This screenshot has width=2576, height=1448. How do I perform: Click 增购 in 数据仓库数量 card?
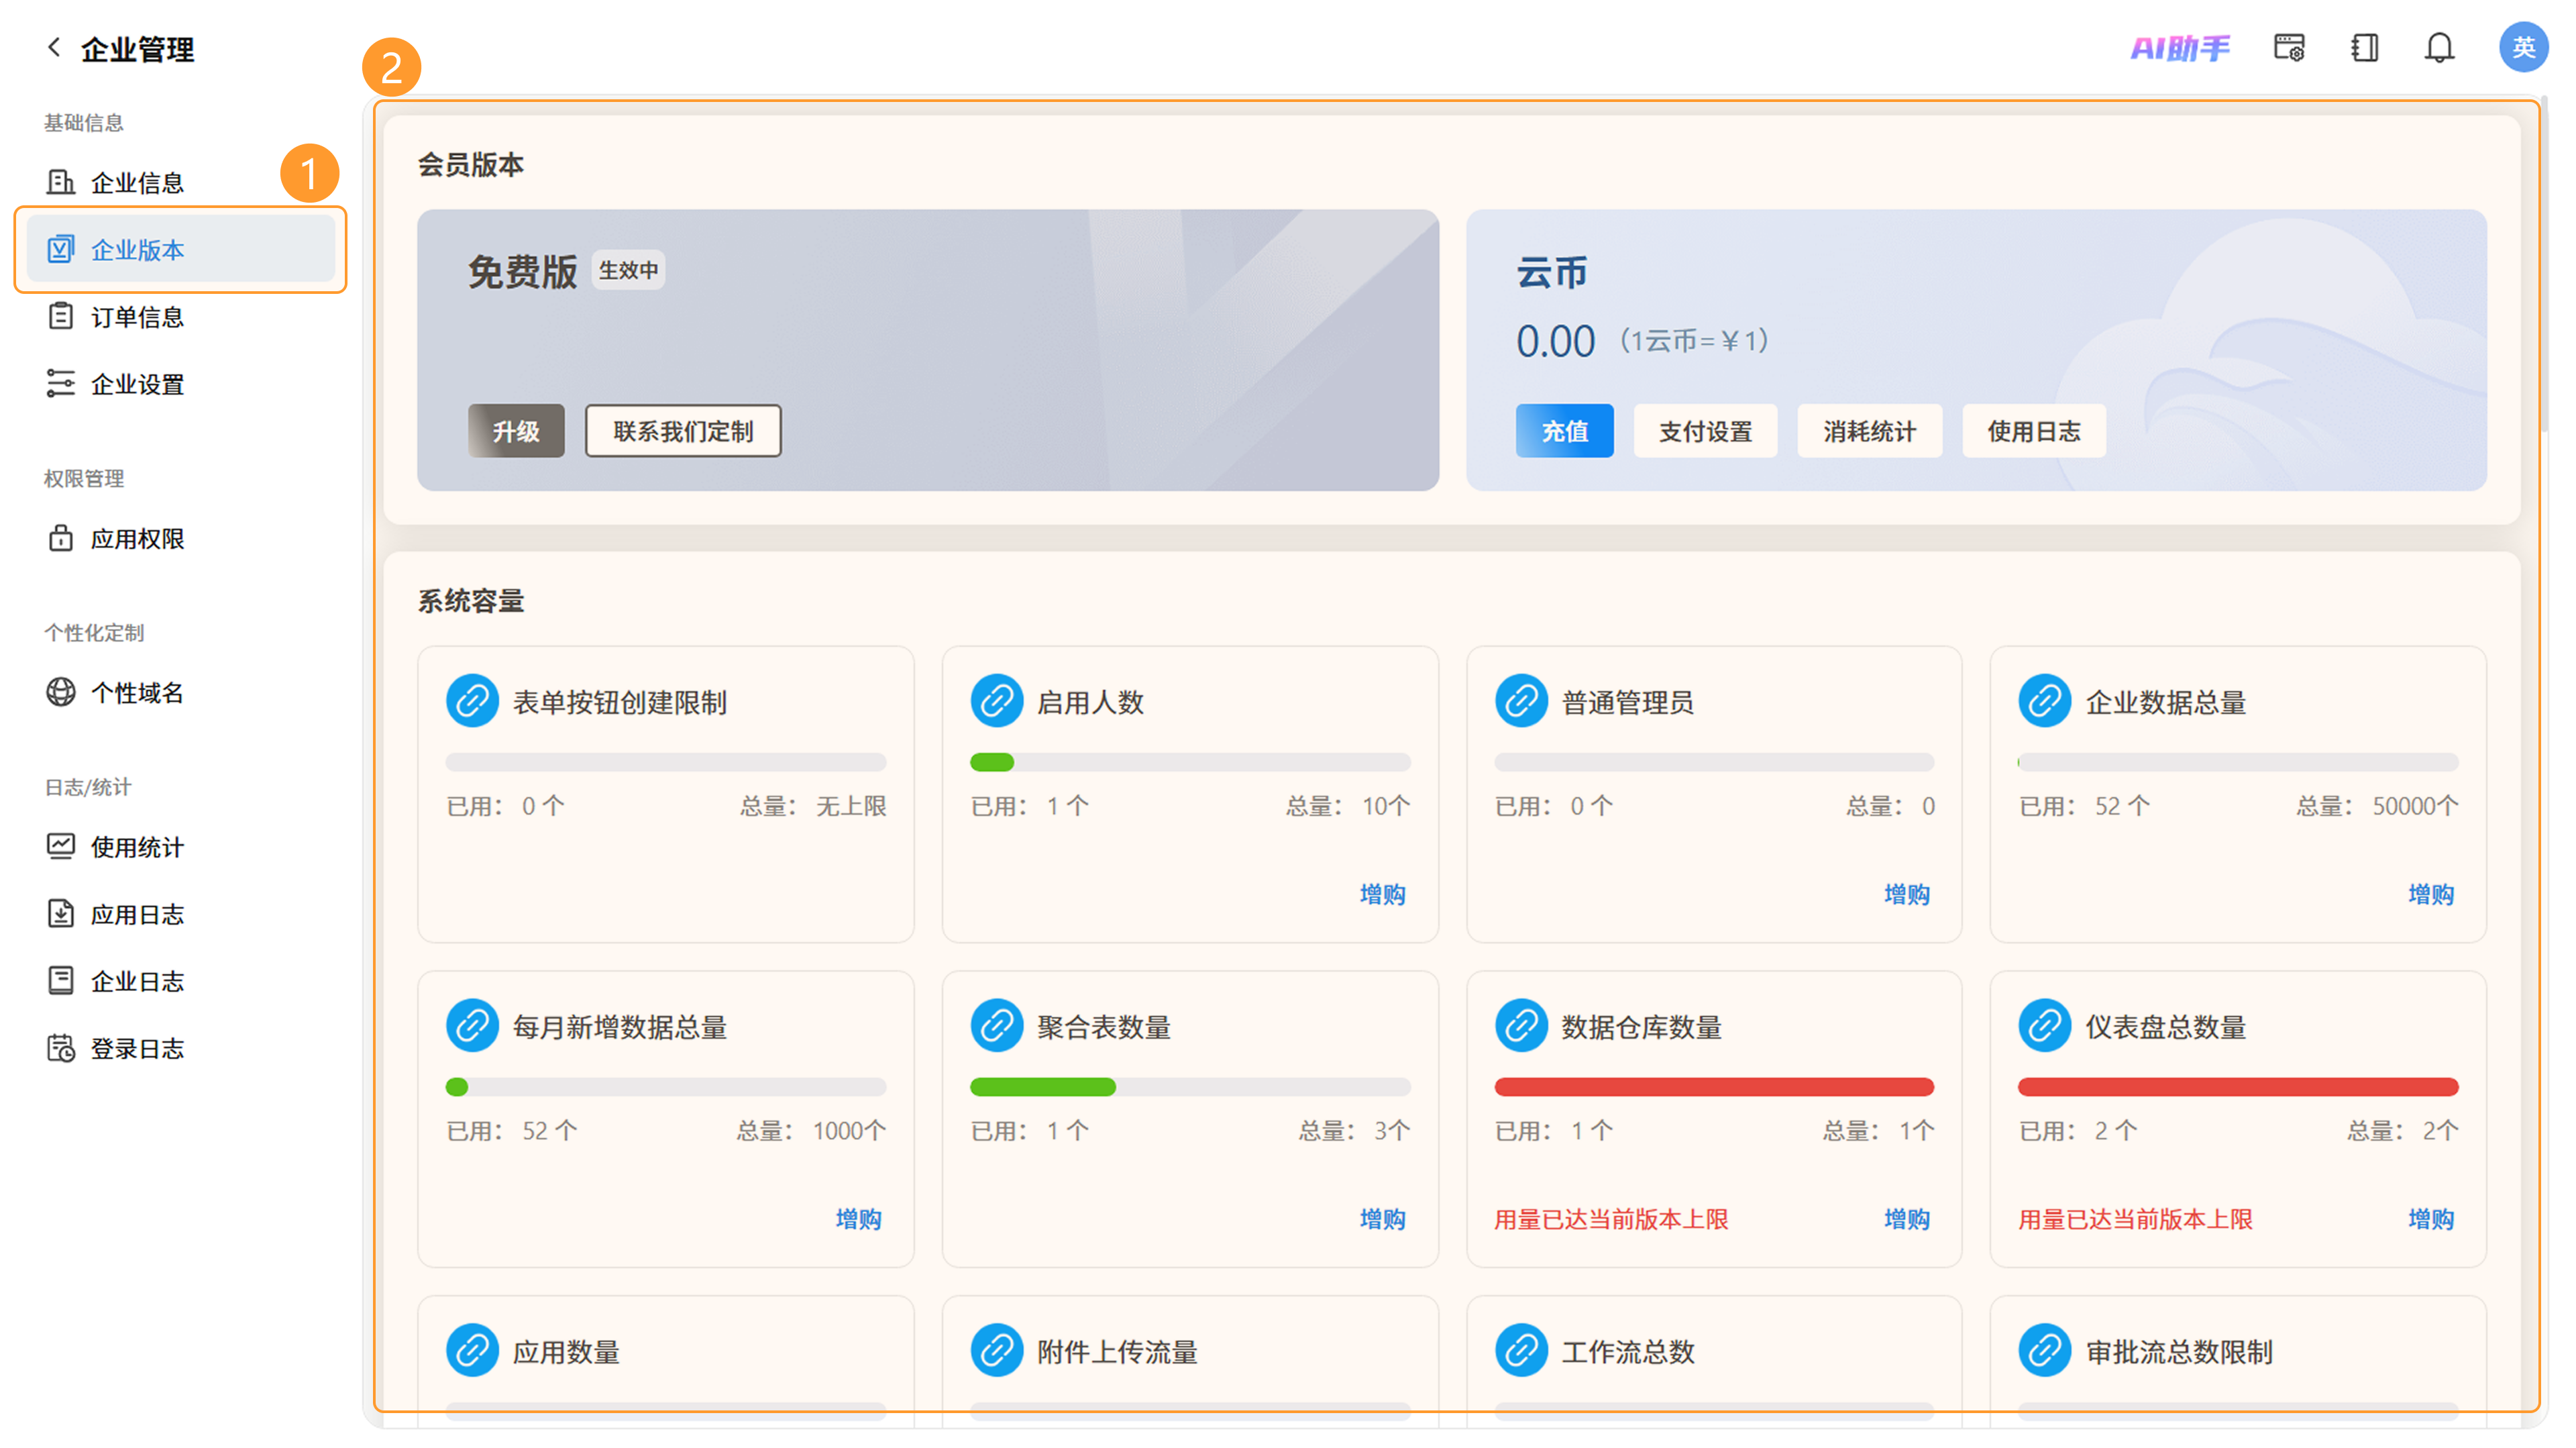[1906, 1218]
